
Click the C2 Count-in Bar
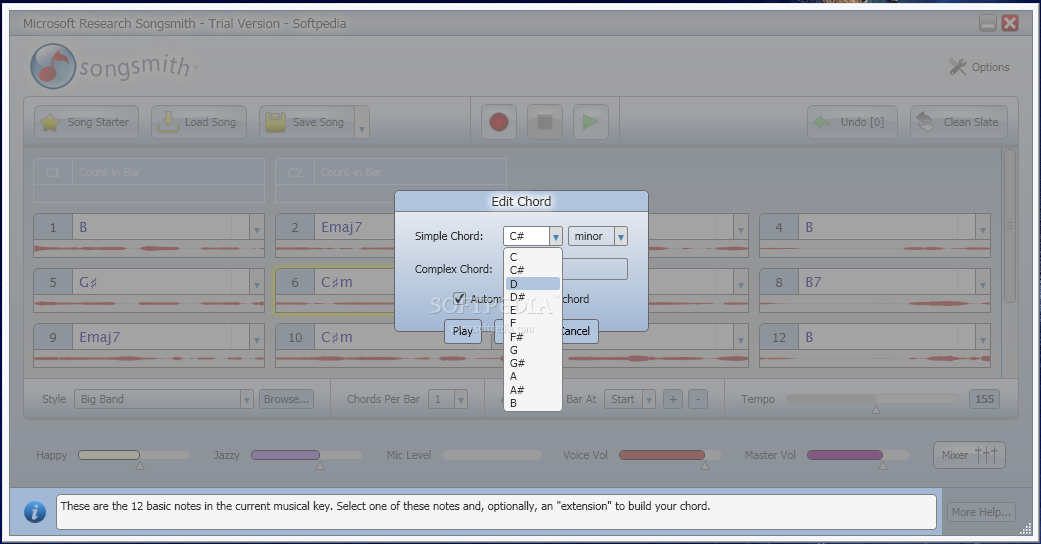click(391, 180)
